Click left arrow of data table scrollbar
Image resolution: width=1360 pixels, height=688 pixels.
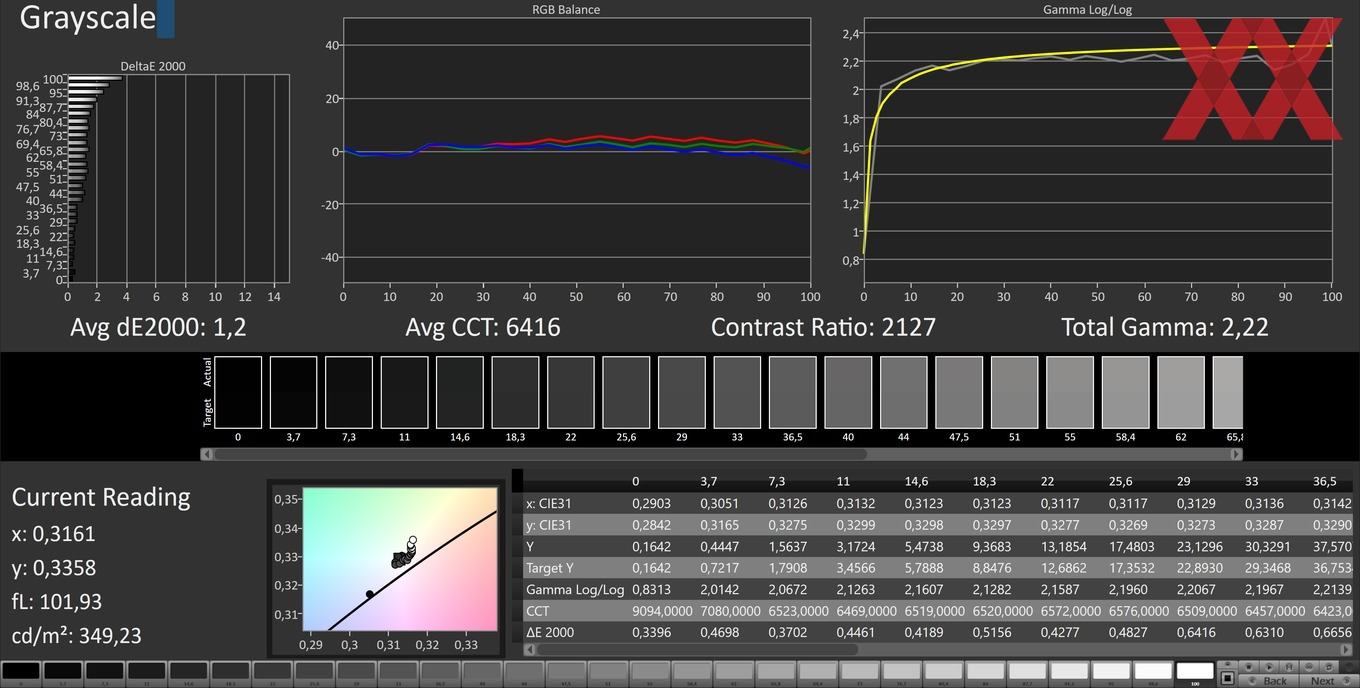530,649
